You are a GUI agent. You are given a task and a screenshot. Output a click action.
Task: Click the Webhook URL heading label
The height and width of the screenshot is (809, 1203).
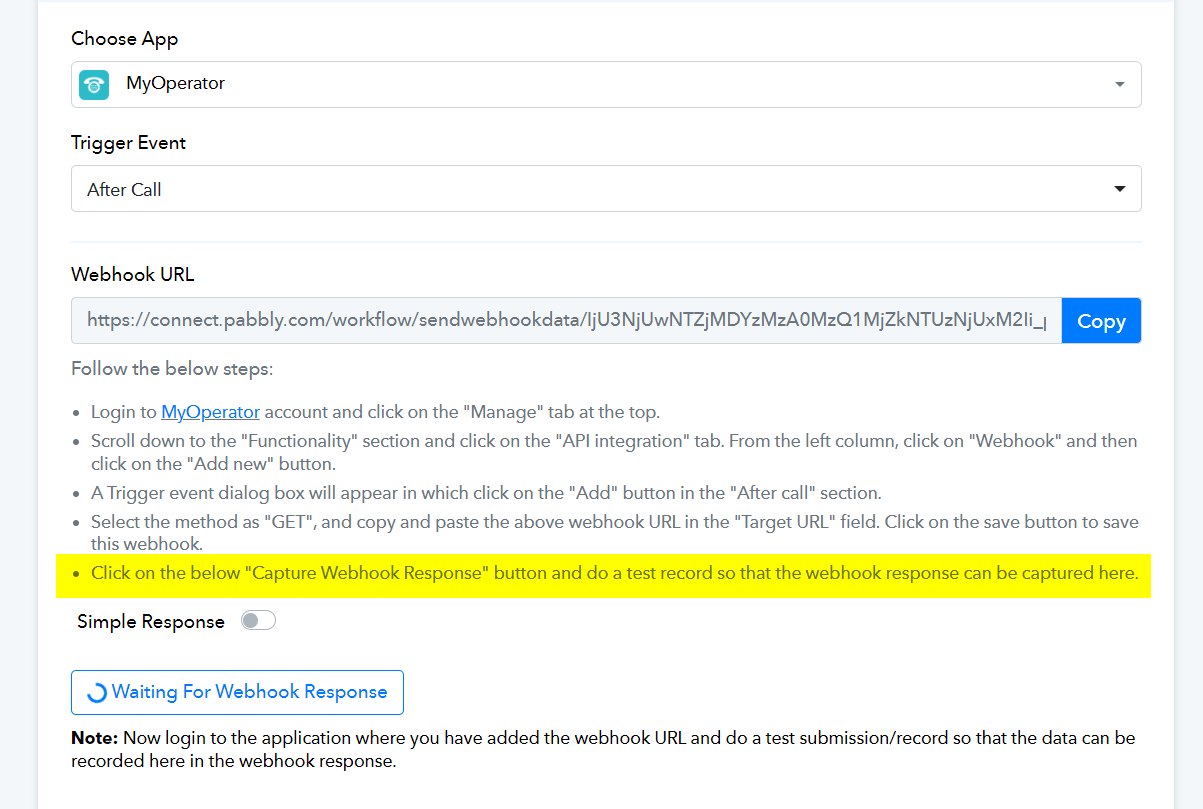(x=132, y=274)
